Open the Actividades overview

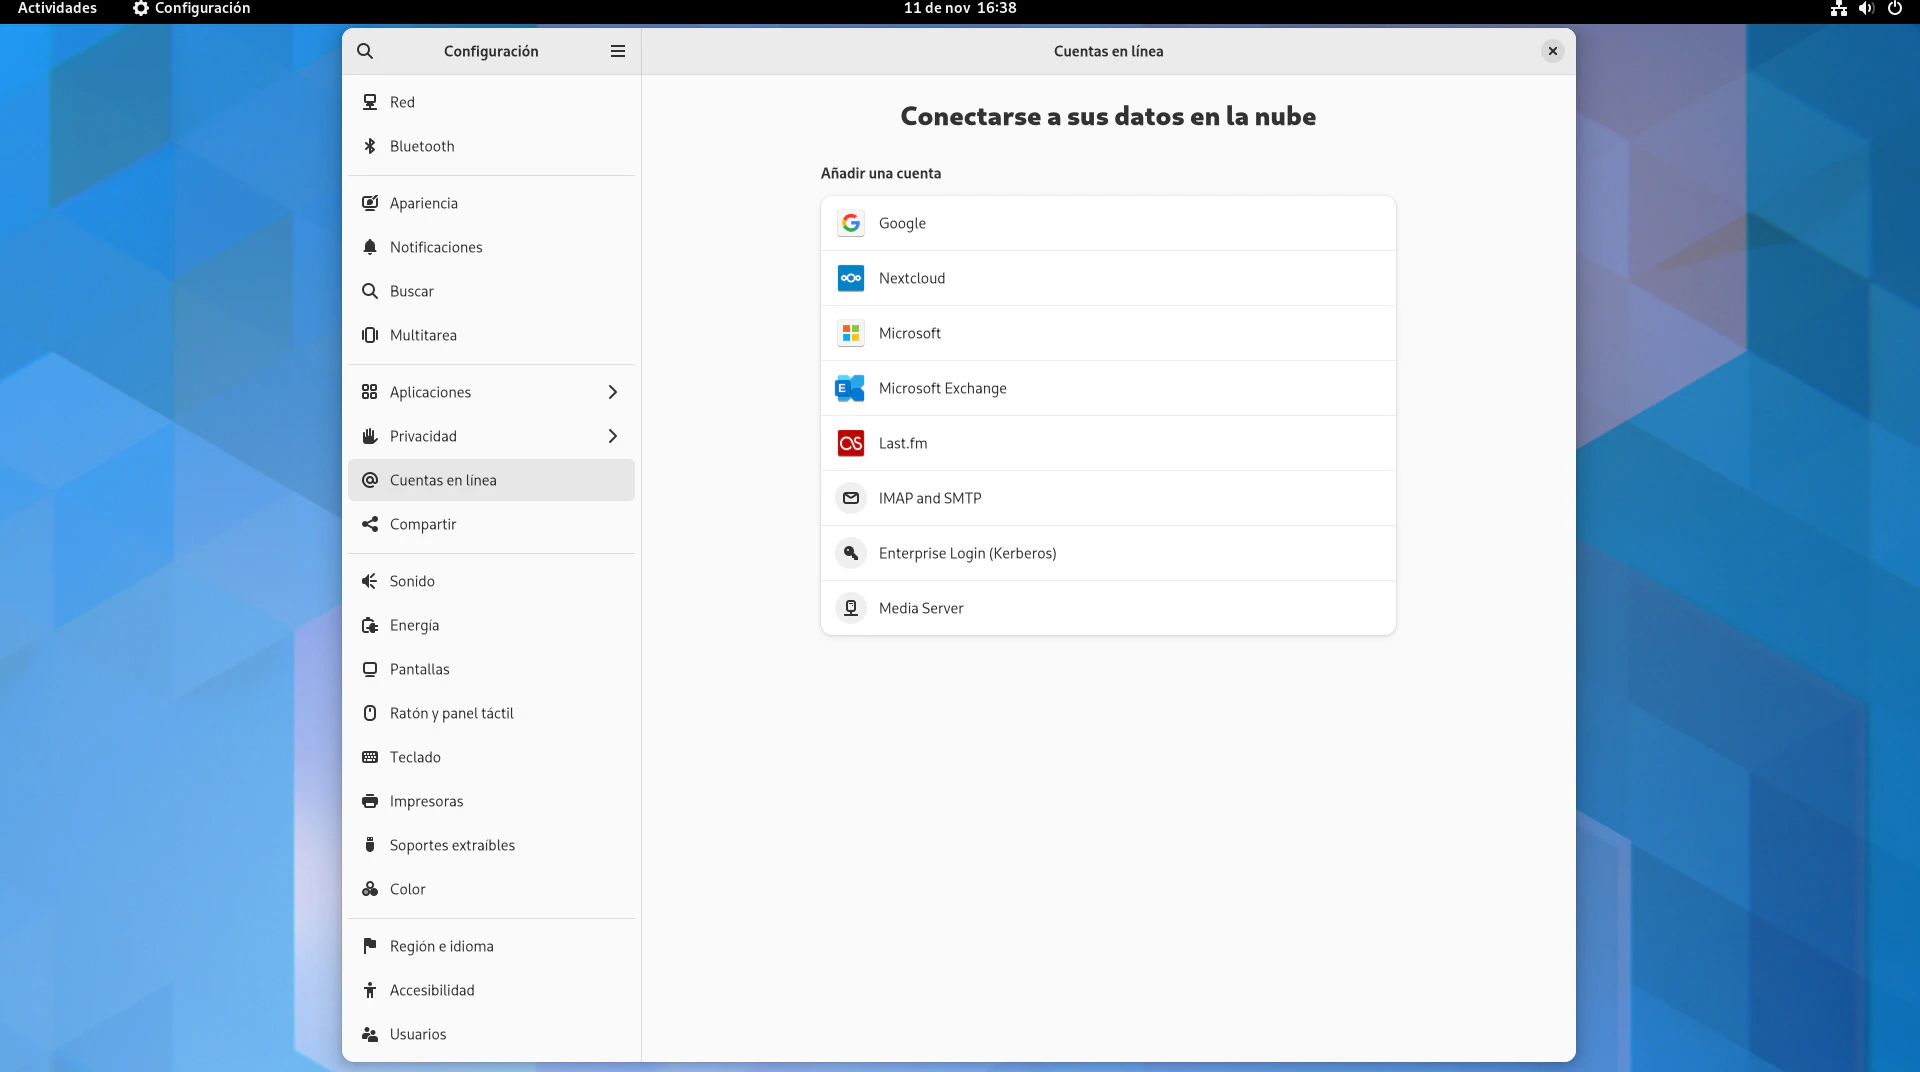coord(57,8)
